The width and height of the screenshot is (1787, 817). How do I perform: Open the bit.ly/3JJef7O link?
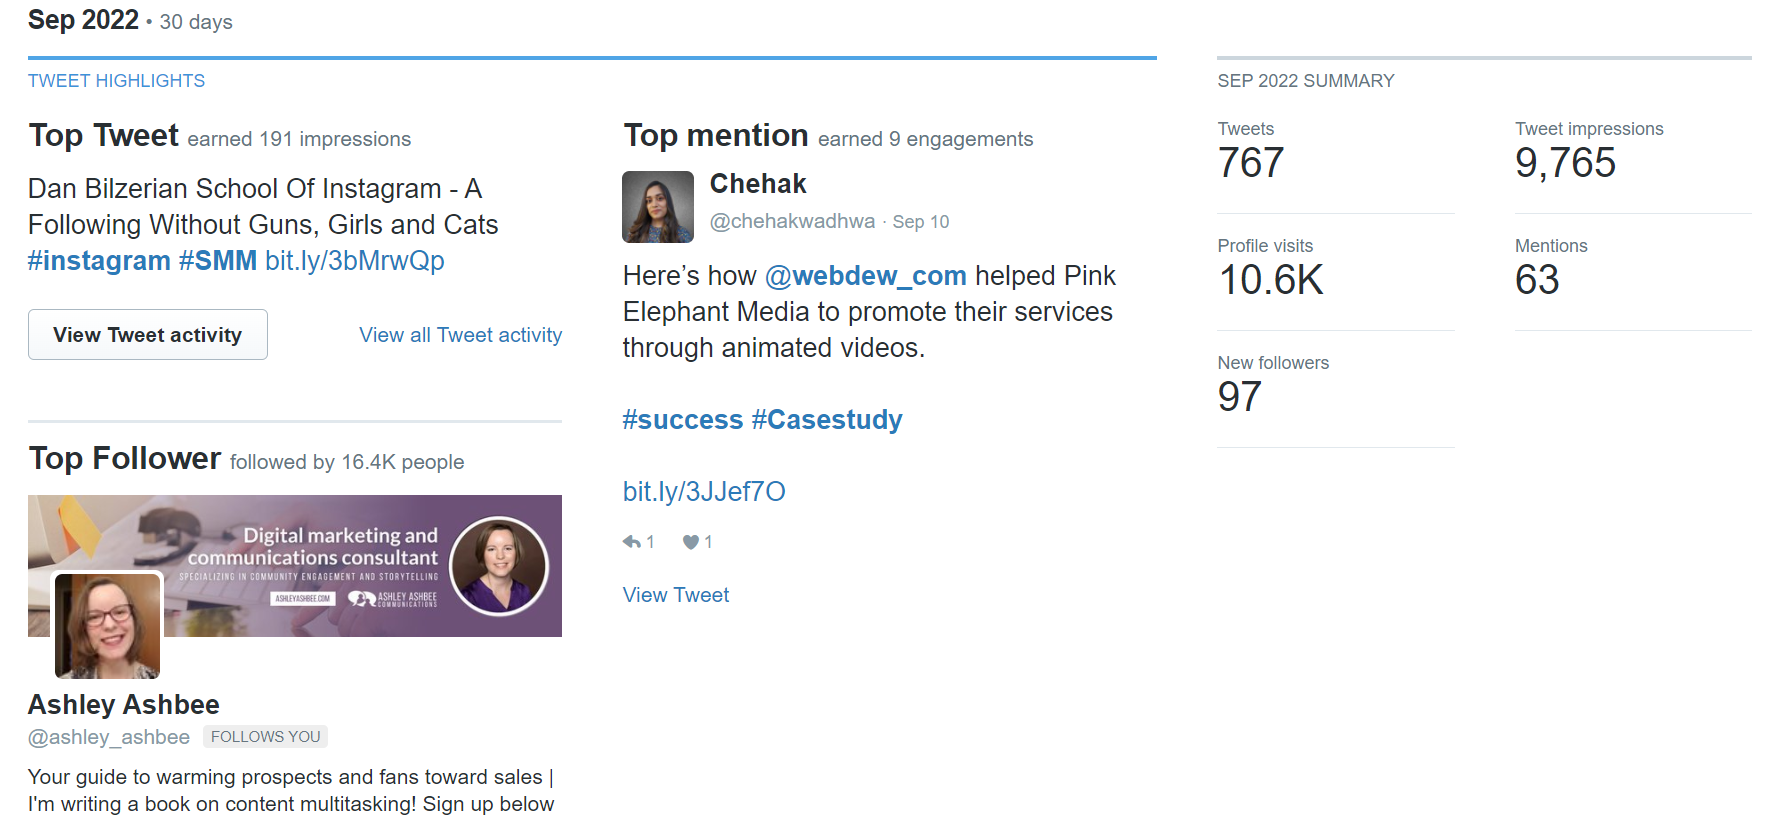[x=704, y=492]
